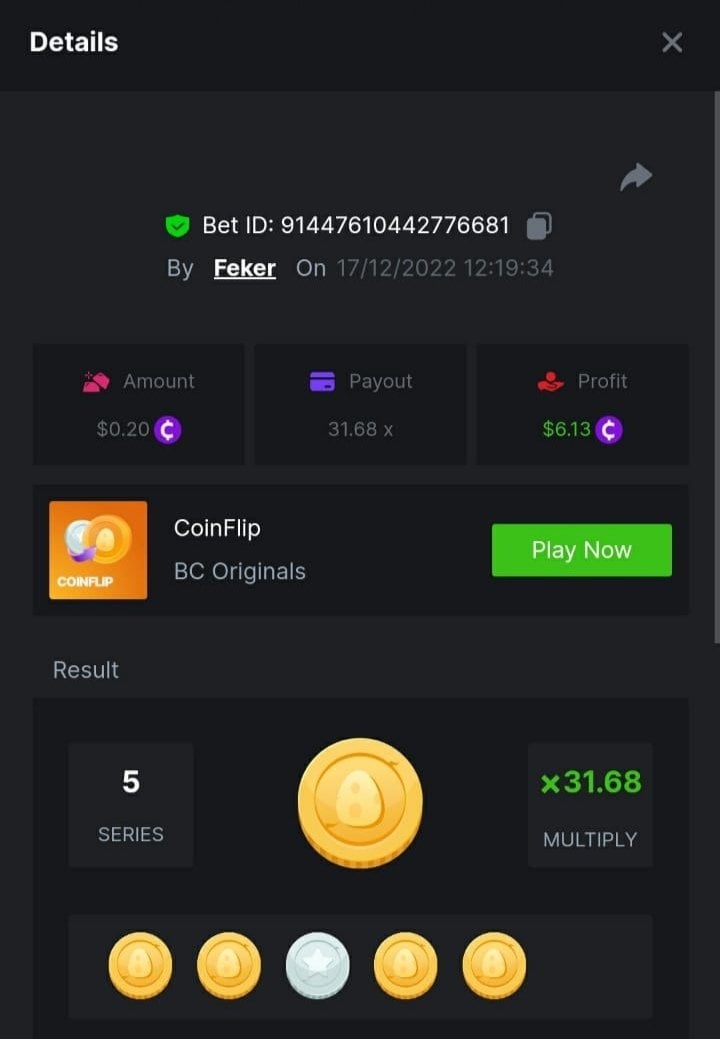The width and height of the screenshot is (720, 1039).
Task: Select the last gold coin in series
Action: click(x=494, y=966)
